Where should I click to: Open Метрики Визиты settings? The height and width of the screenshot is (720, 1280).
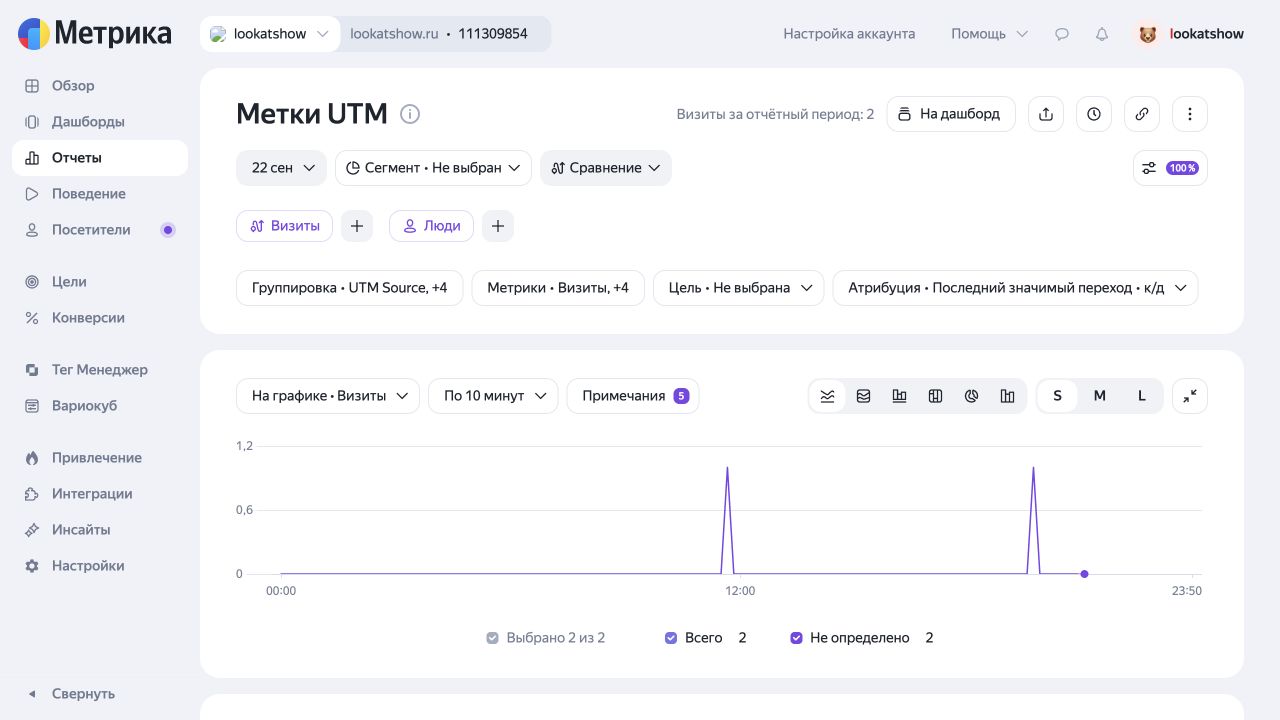tap(558, 288)
